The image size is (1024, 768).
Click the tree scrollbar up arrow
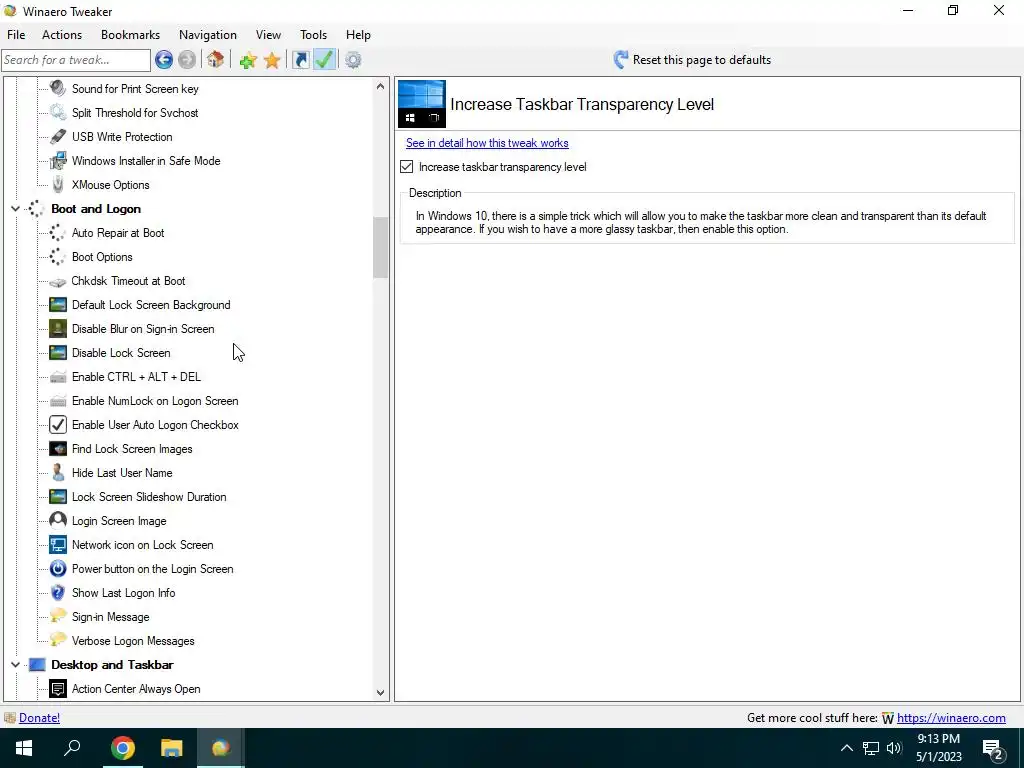(x=380, y=86)
